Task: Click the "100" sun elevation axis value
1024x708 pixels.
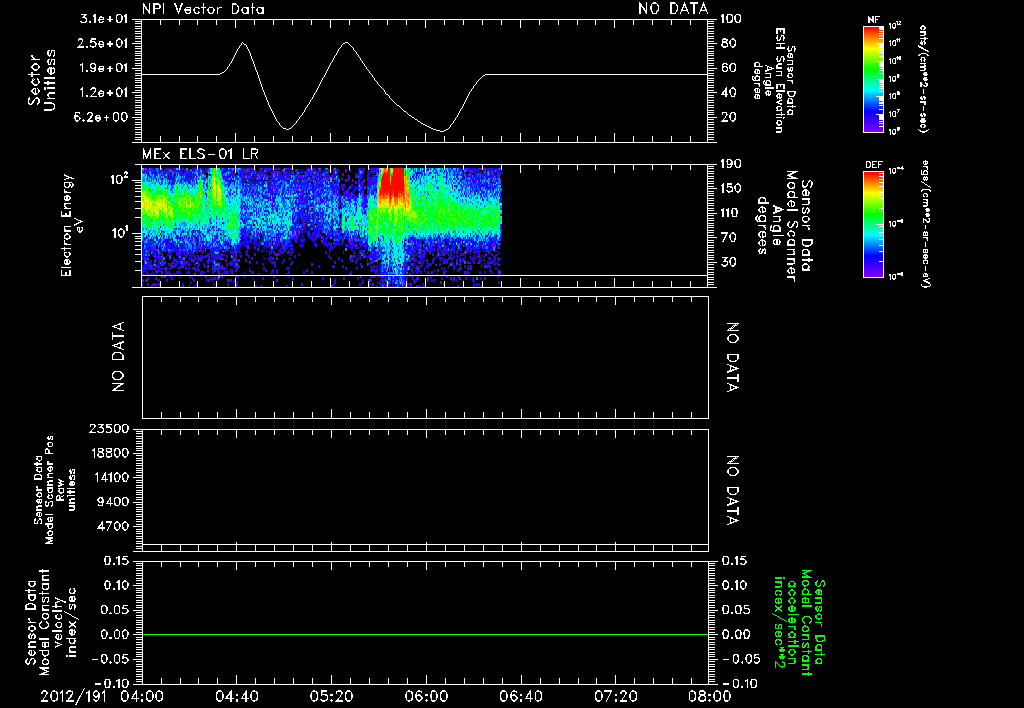Action: point(731,19)
